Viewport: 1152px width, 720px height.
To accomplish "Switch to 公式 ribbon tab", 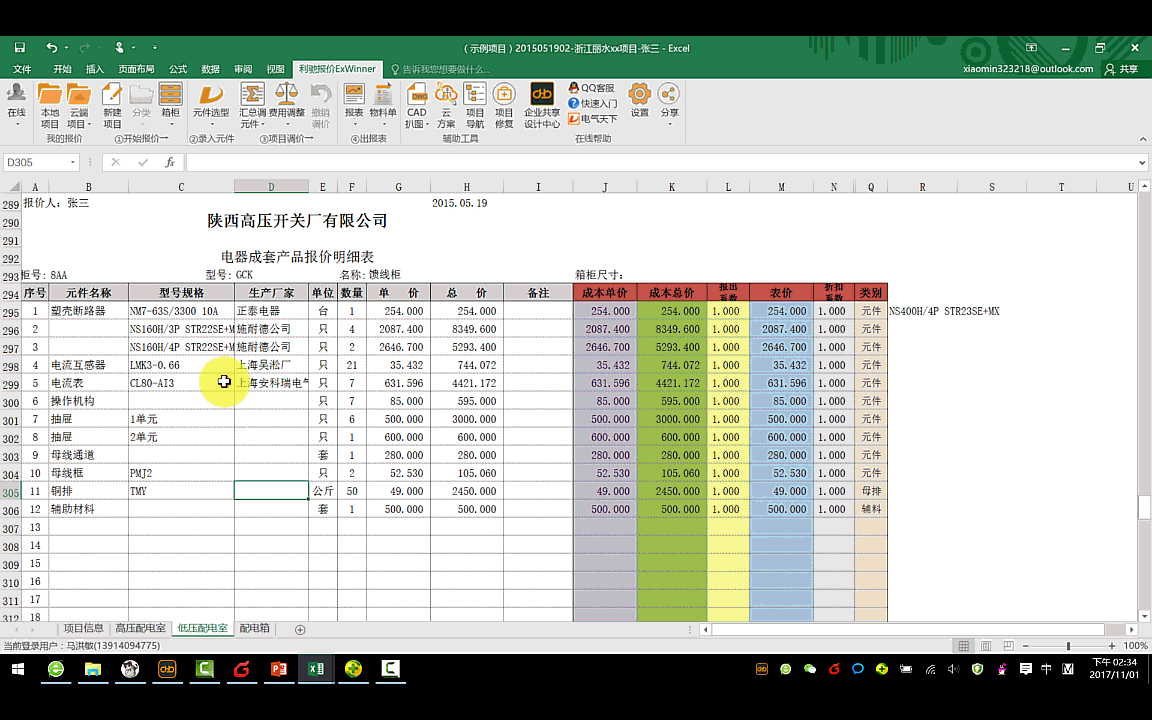I will click(x=178, y=69).
